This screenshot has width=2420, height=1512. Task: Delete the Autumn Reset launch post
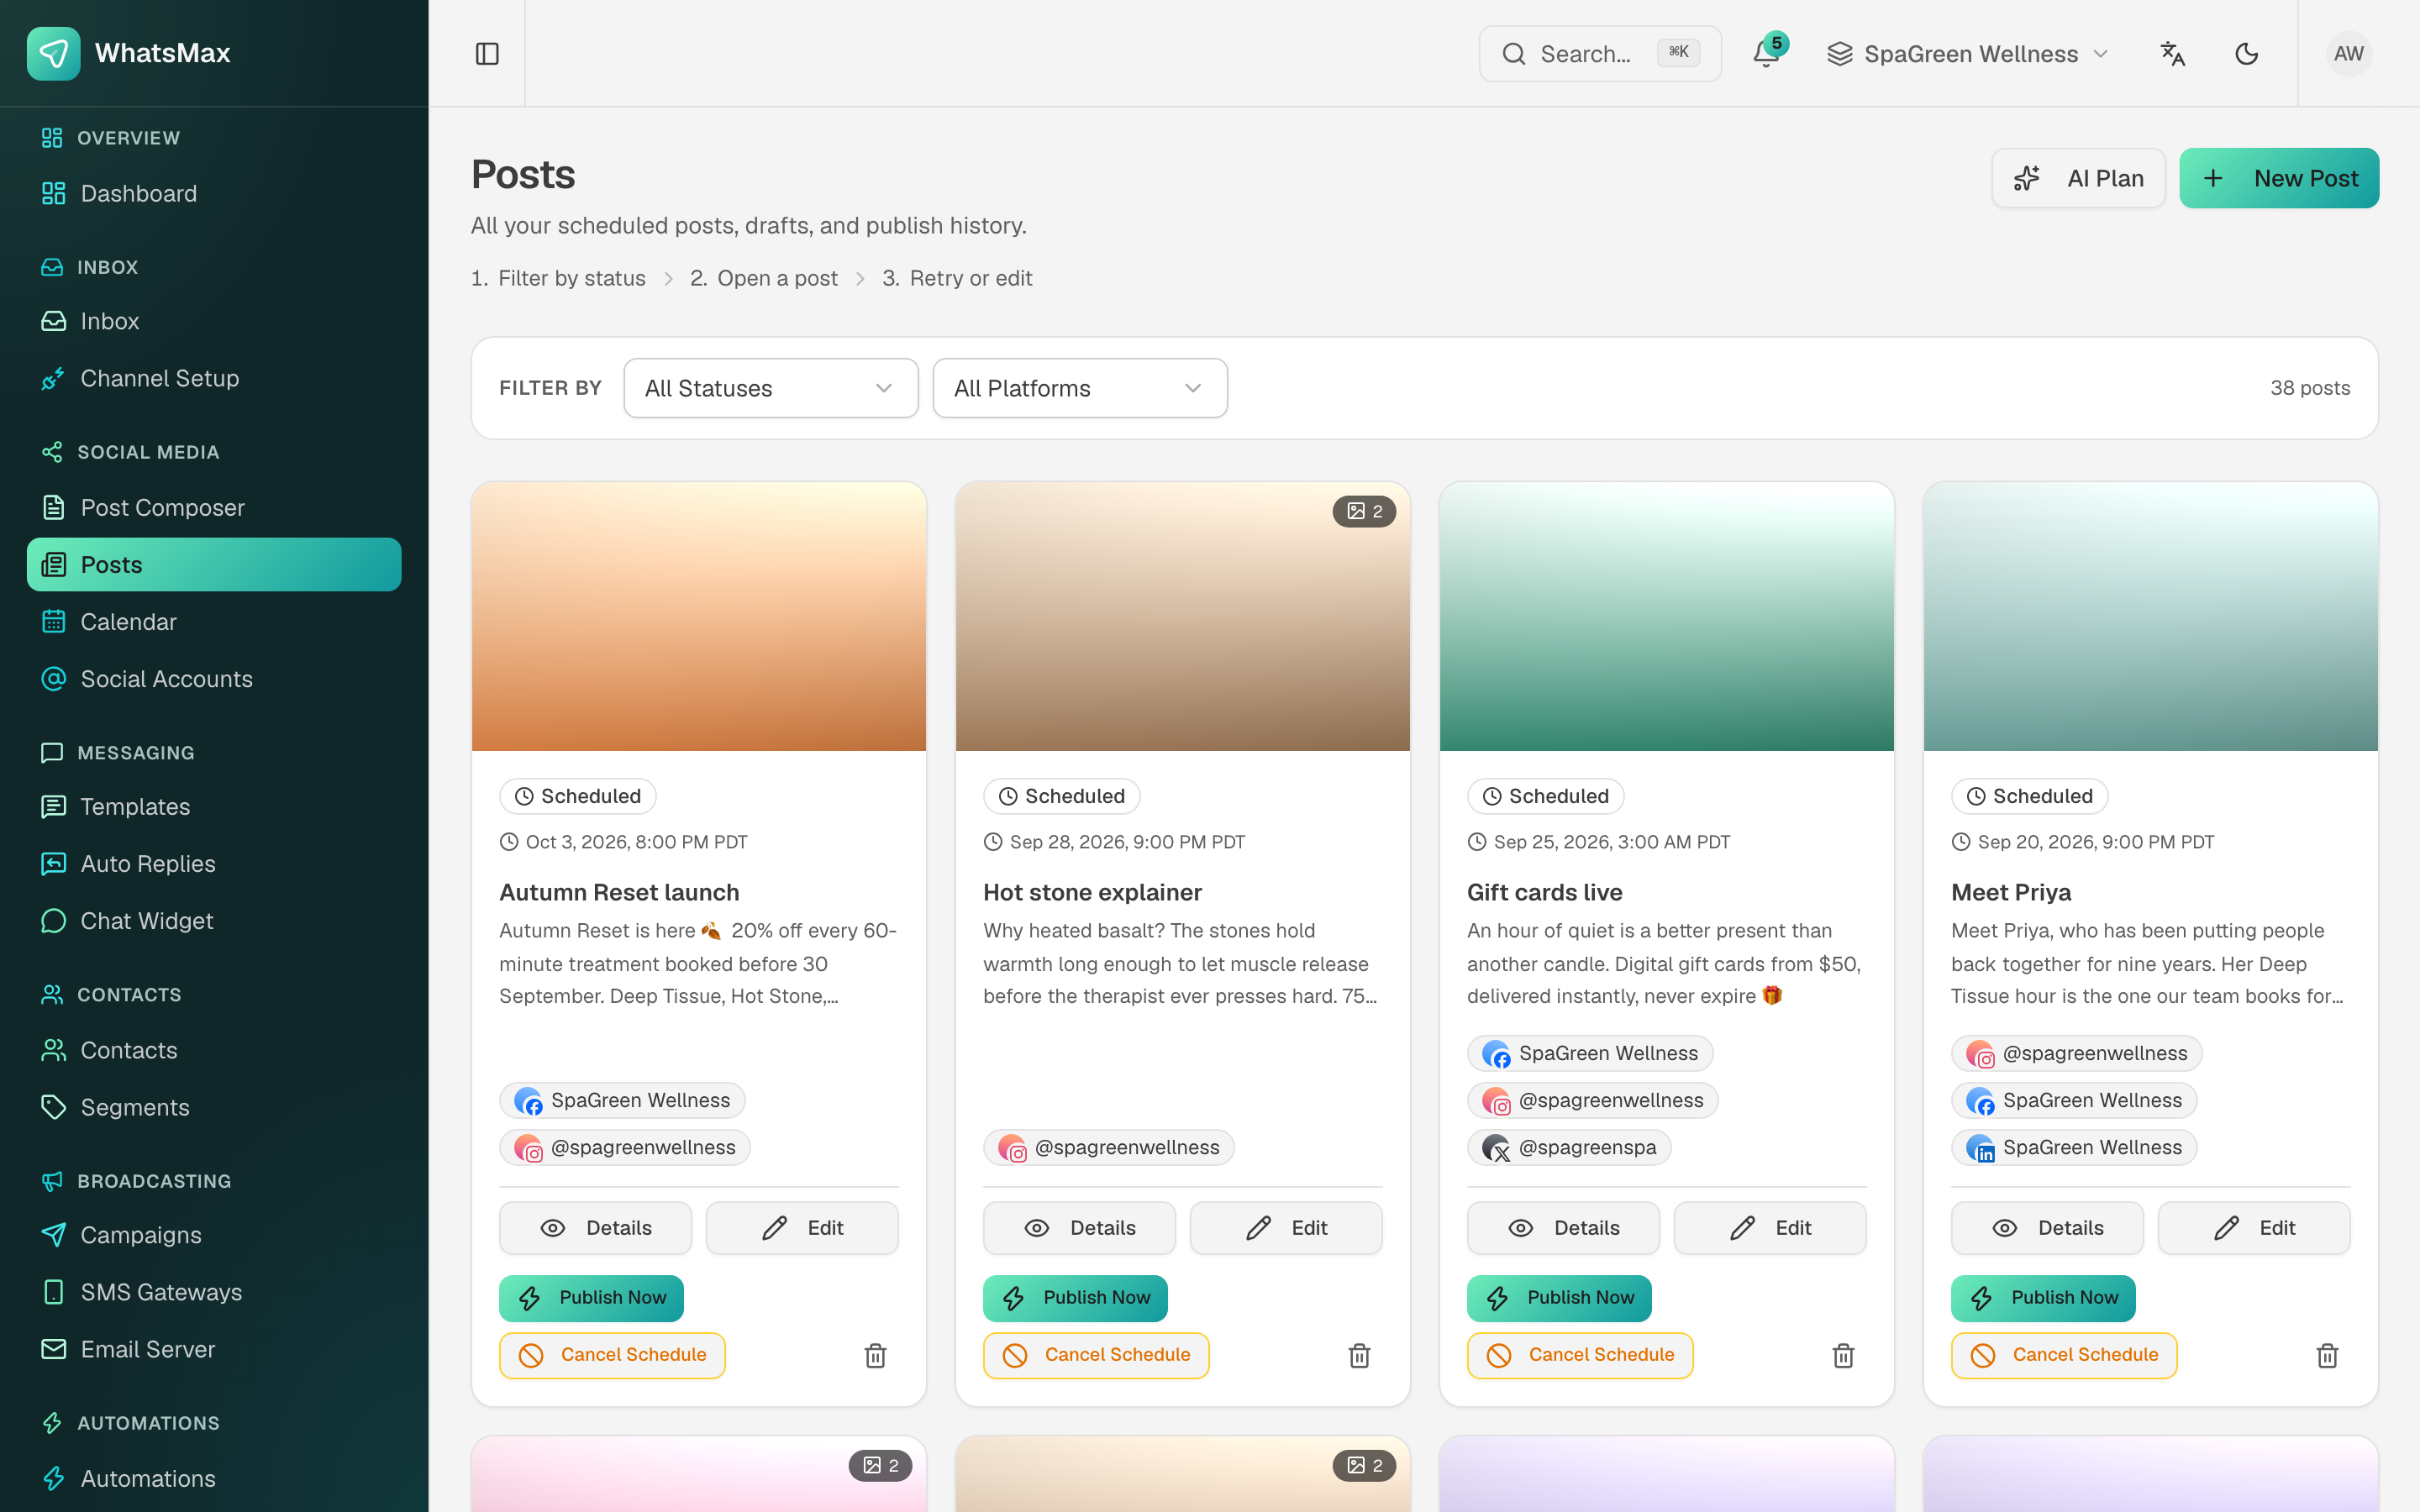[x=875, y=1356]
